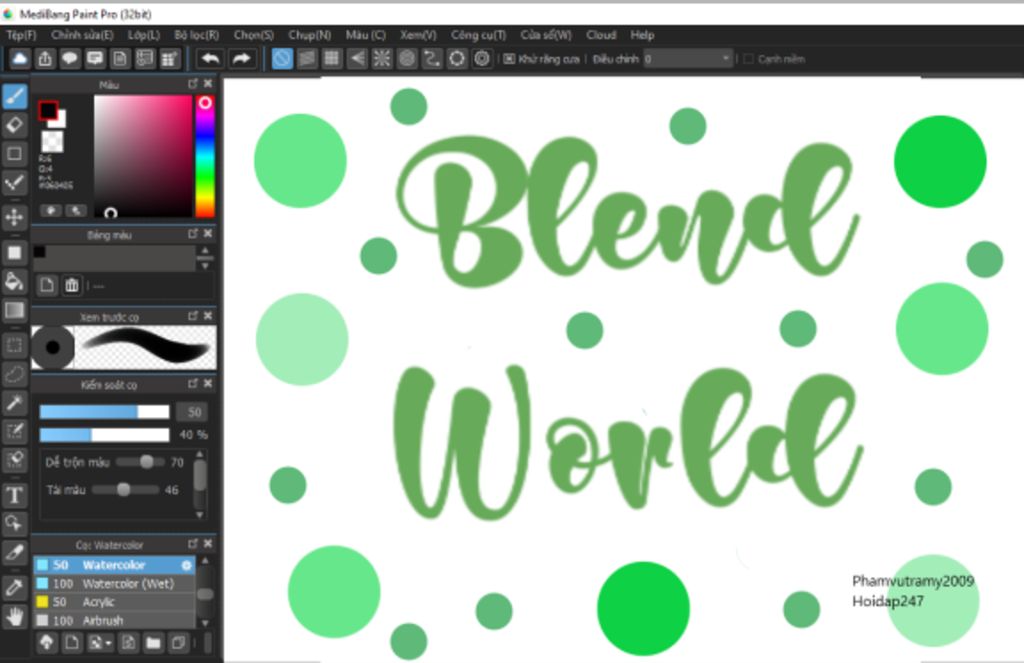Click the brush opacity slider showing 40 %
Screen dimensions: 1024x663
(104, 434)
